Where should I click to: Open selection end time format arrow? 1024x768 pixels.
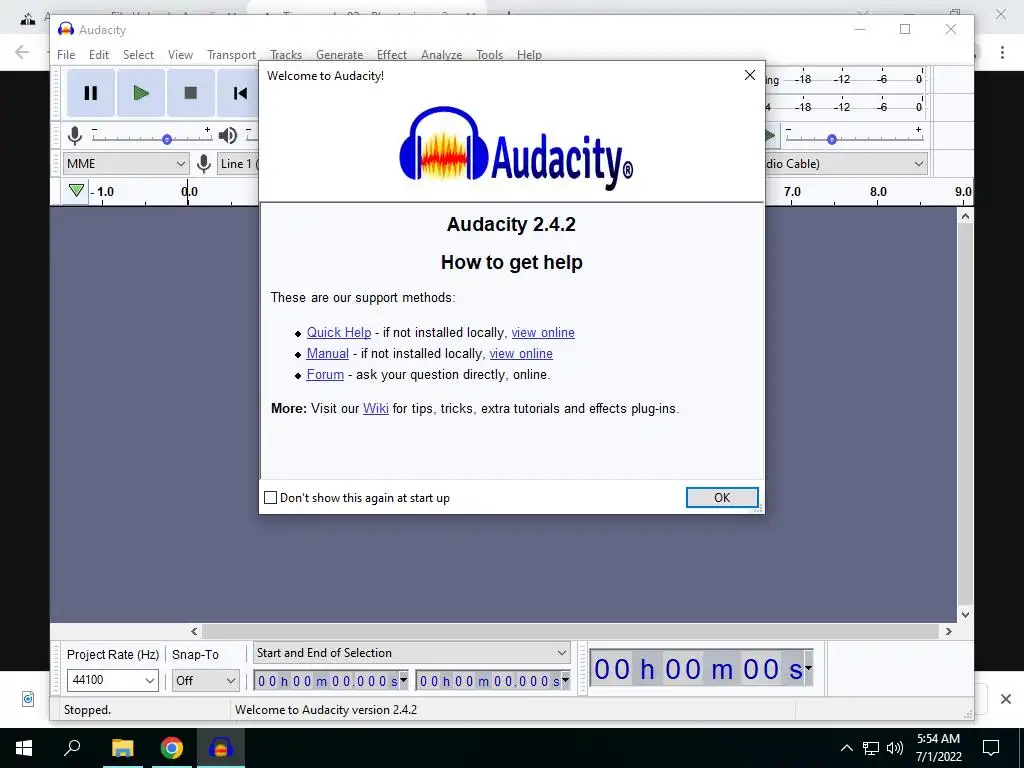click(x=566, y=680)
